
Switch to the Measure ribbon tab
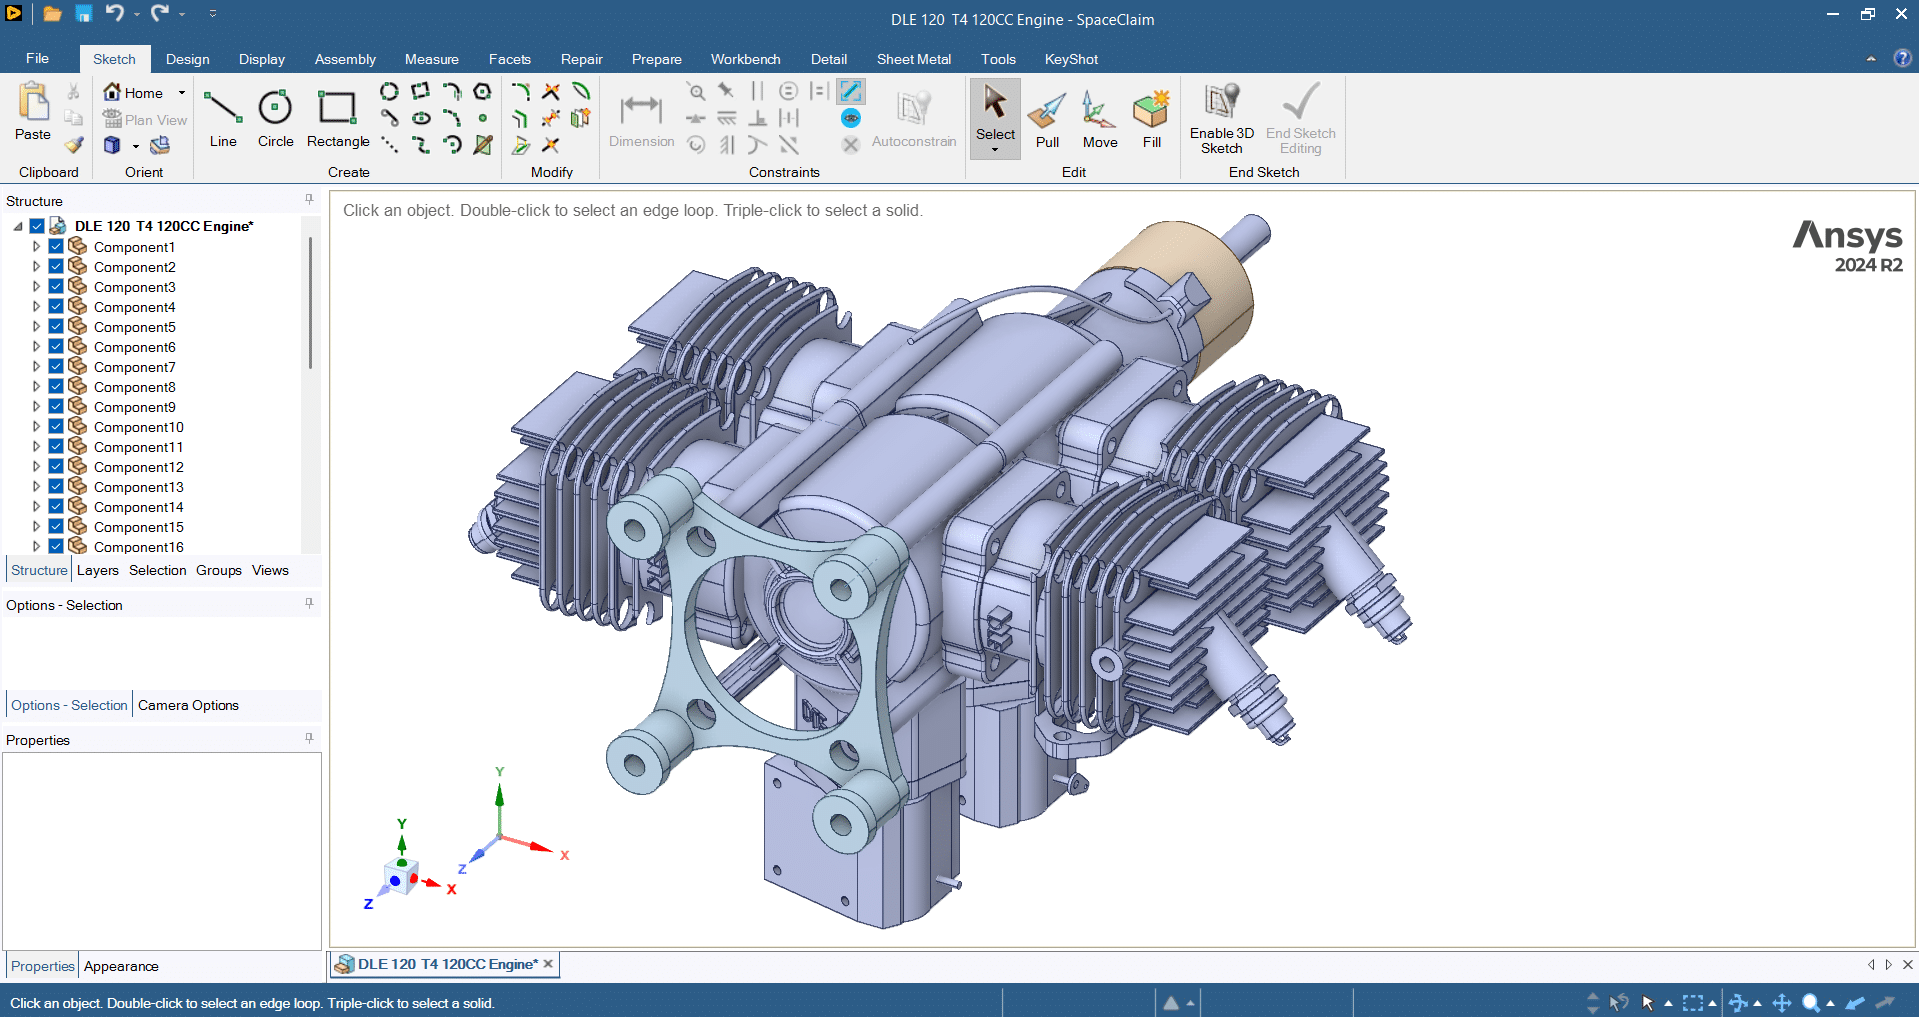(x=431, y=59)
